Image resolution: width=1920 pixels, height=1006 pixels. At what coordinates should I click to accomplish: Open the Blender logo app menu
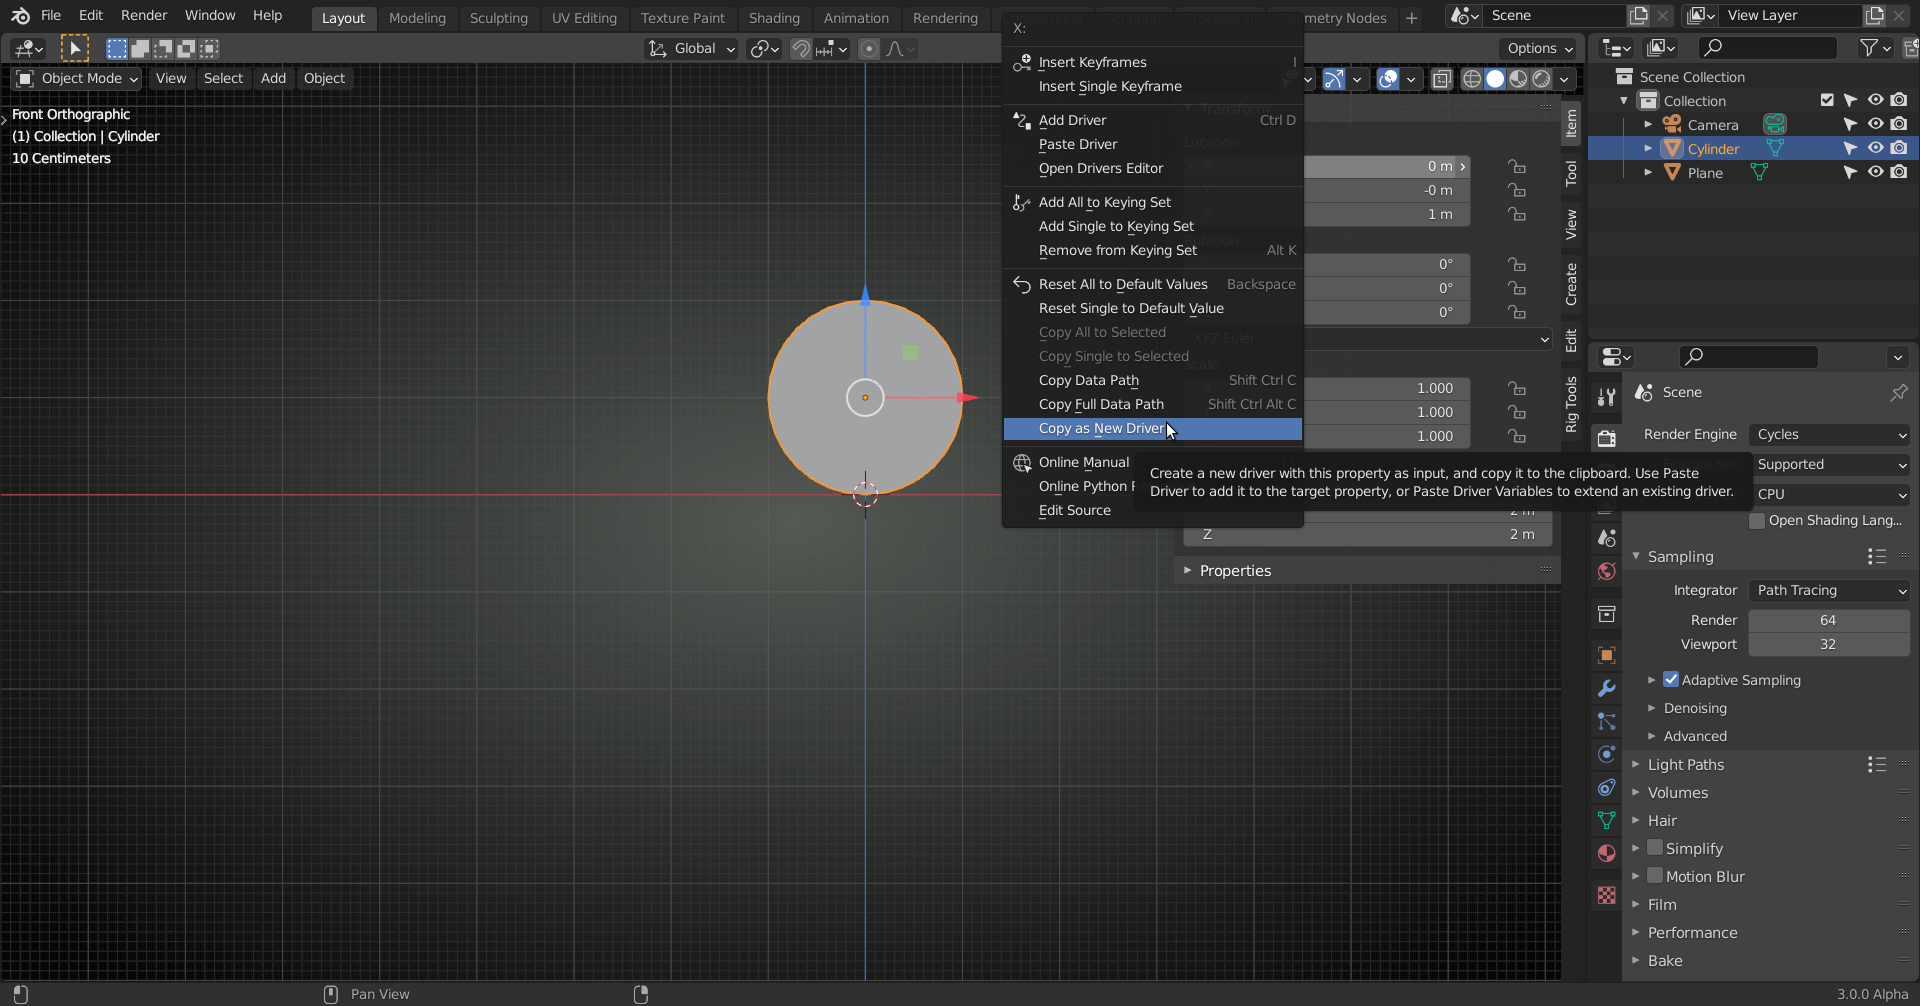click(20, 16)
